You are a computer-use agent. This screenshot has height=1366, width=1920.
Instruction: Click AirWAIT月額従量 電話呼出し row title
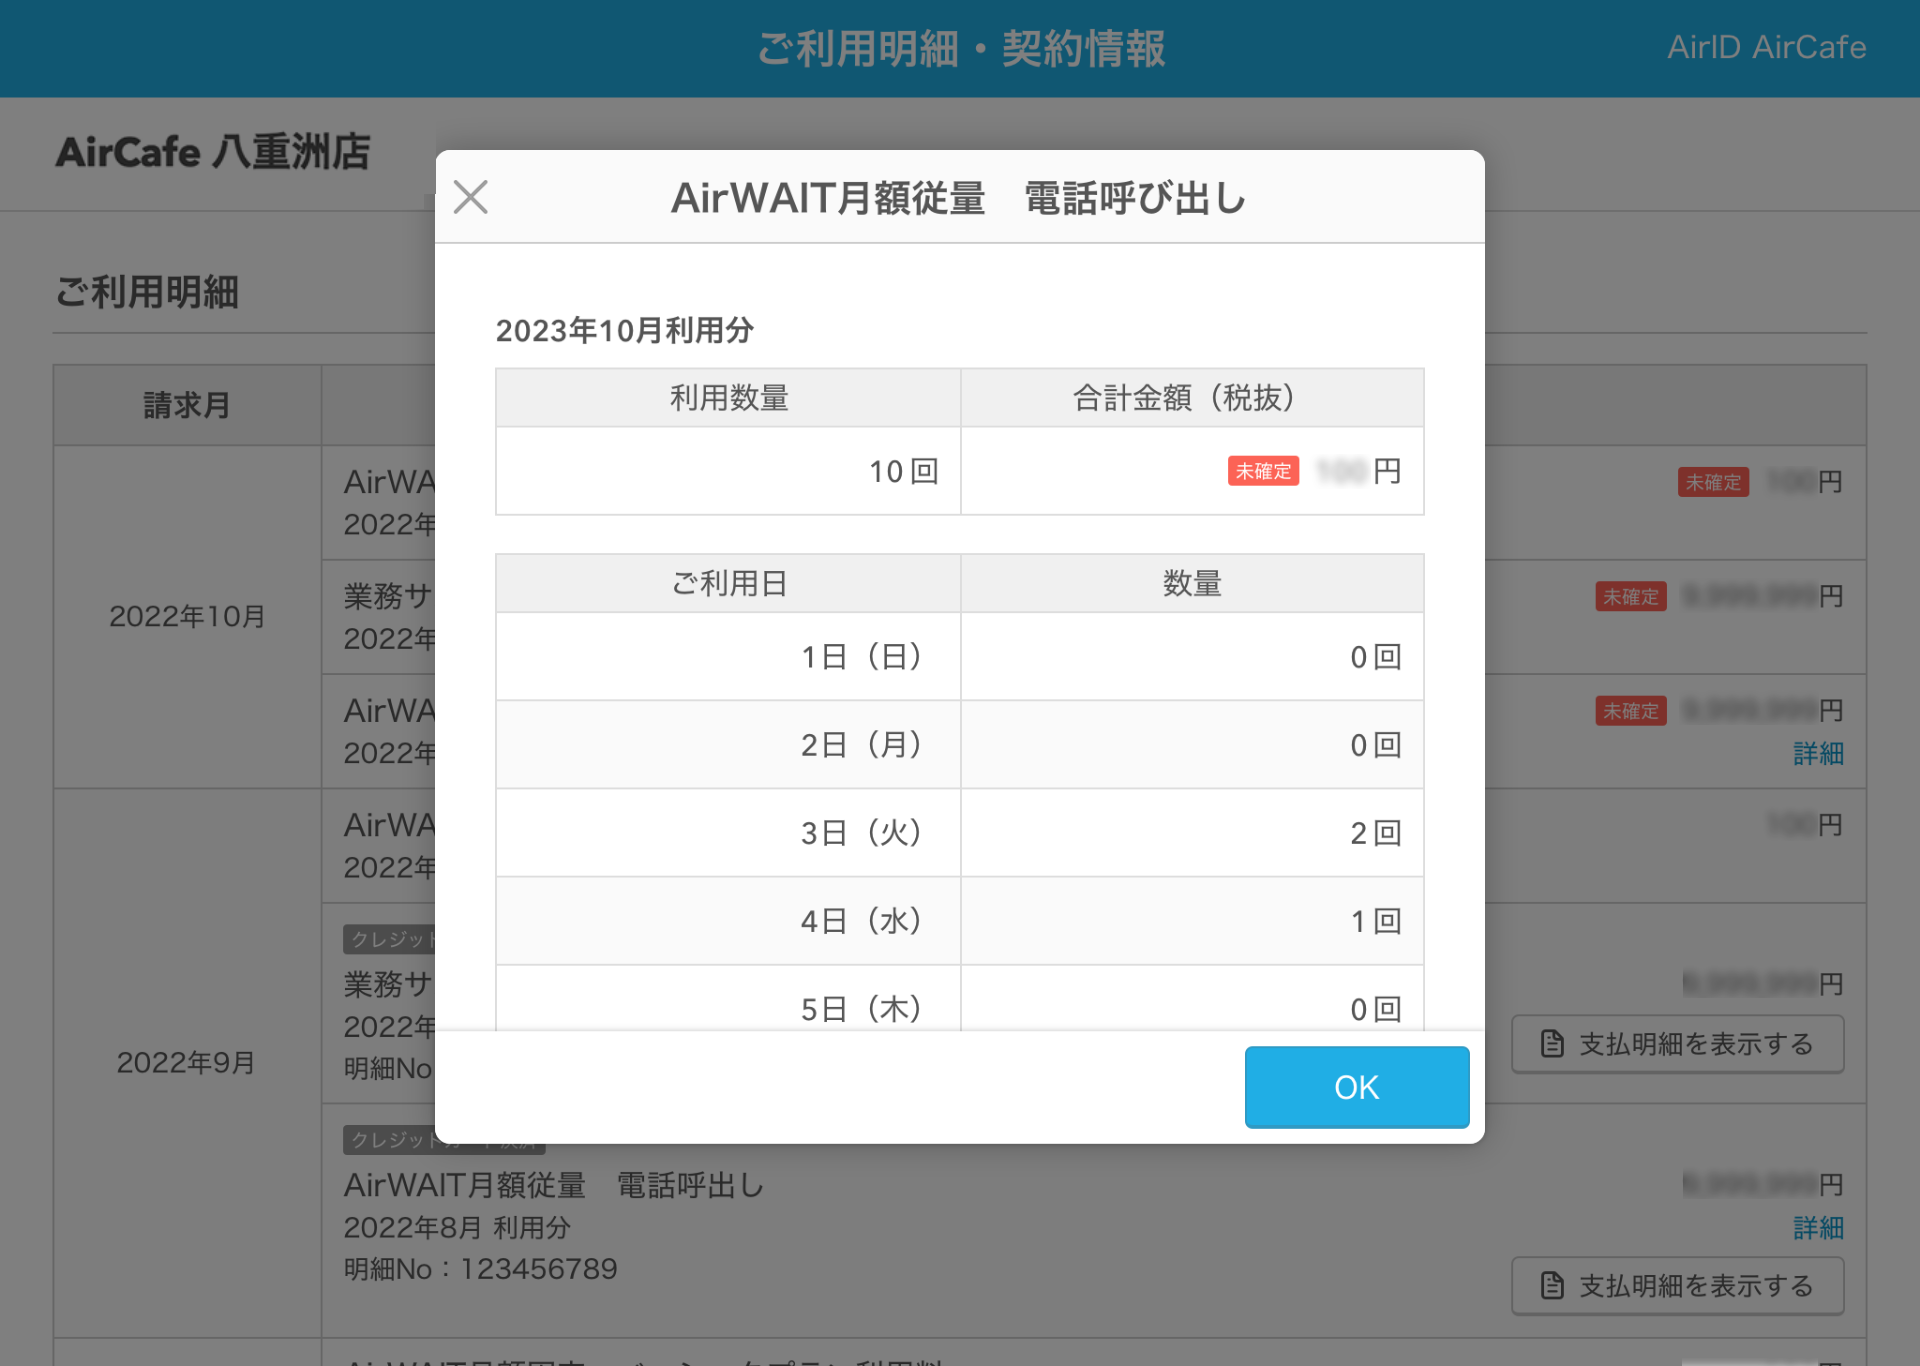point(554,1185)
